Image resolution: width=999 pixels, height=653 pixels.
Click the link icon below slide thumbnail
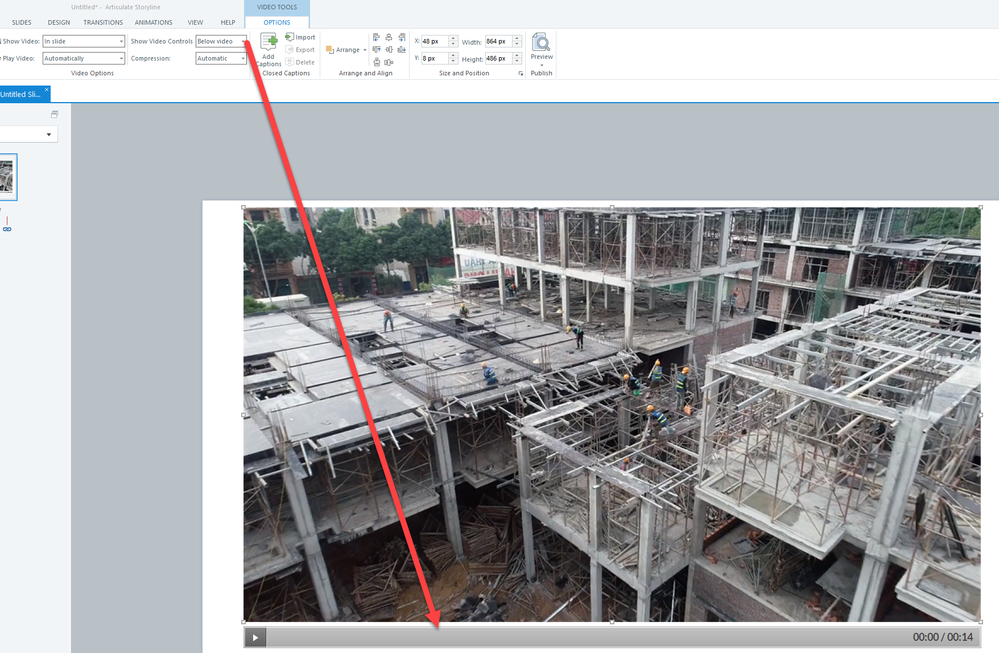click(6, 229)
